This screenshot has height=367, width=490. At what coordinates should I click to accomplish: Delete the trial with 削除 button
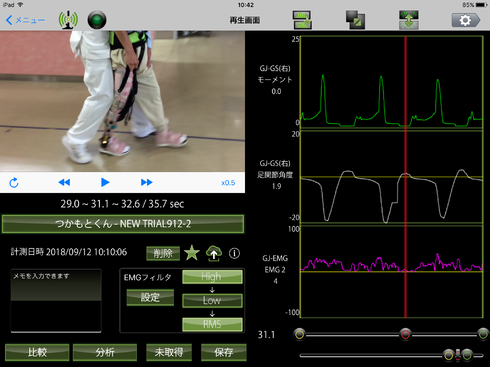click(163, 253)
